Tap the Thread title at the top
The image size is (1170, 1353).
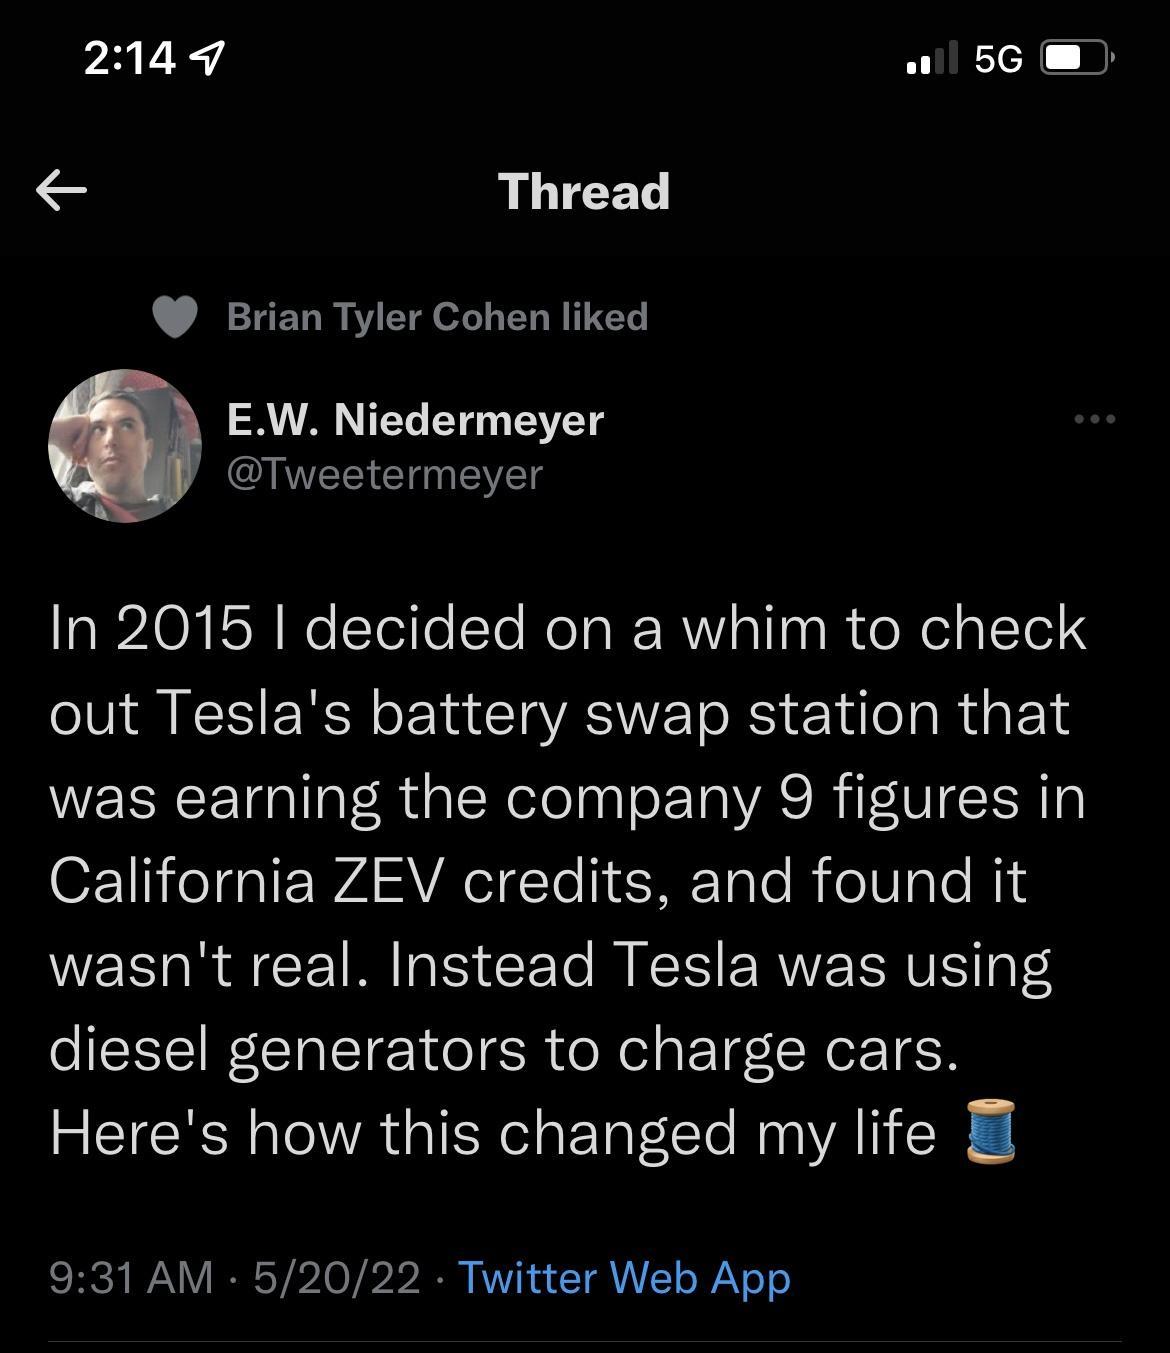point(584,191)
